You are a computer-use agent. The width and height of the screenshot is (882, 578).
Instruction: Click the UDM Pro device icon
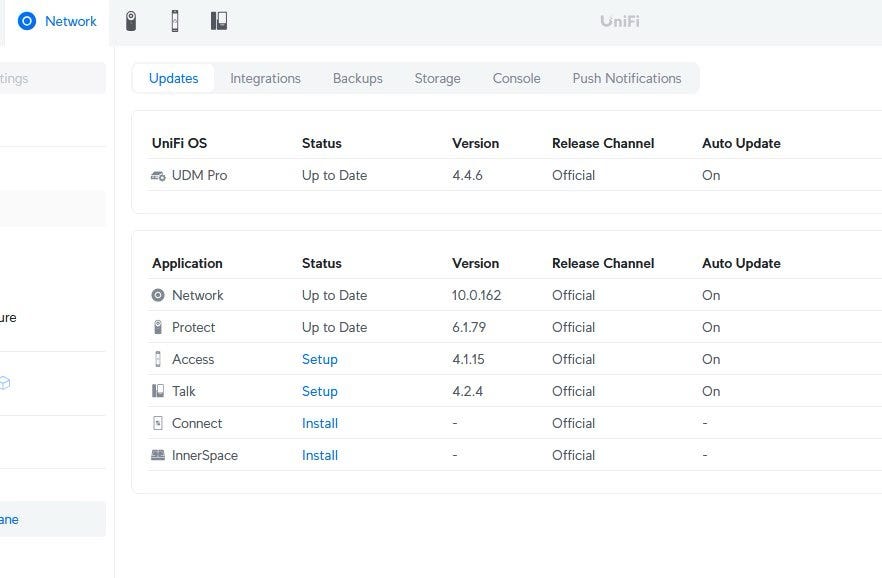[x=158, y=176]
